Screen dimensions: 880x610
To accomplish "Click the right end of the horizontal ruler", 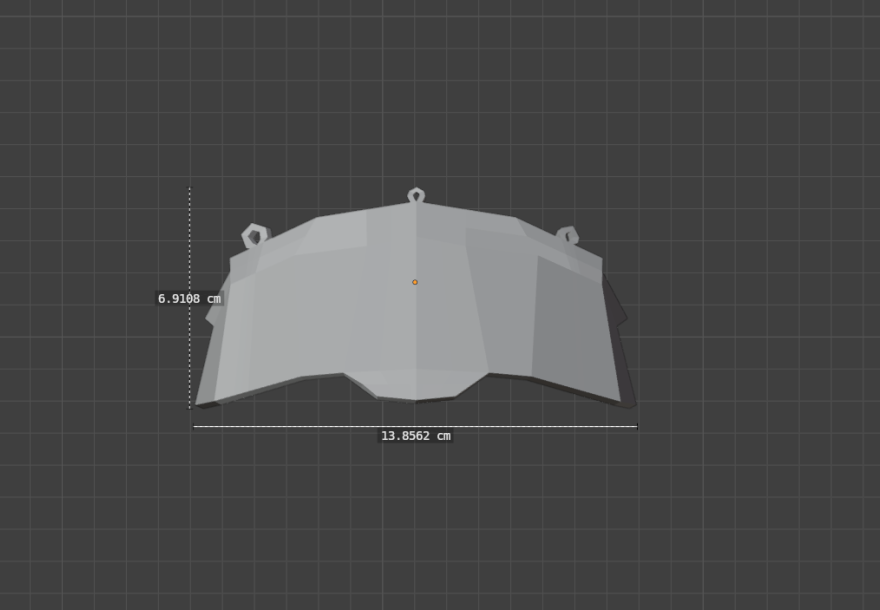I will [x=636, y=427].
